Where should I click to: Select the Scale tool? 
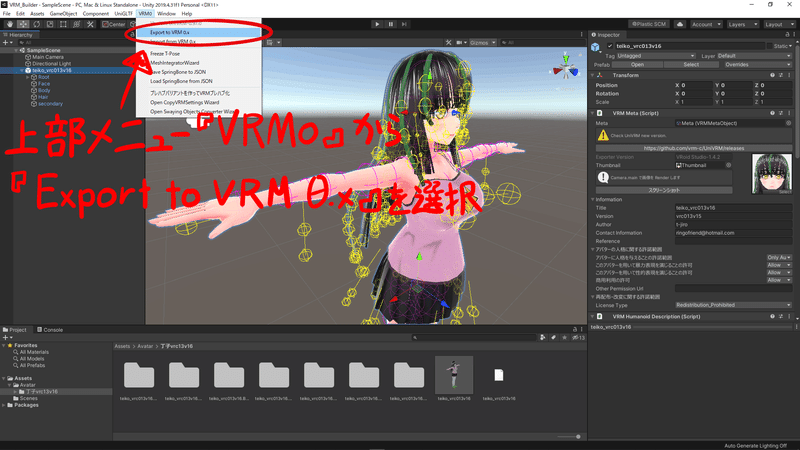(49, 24)
